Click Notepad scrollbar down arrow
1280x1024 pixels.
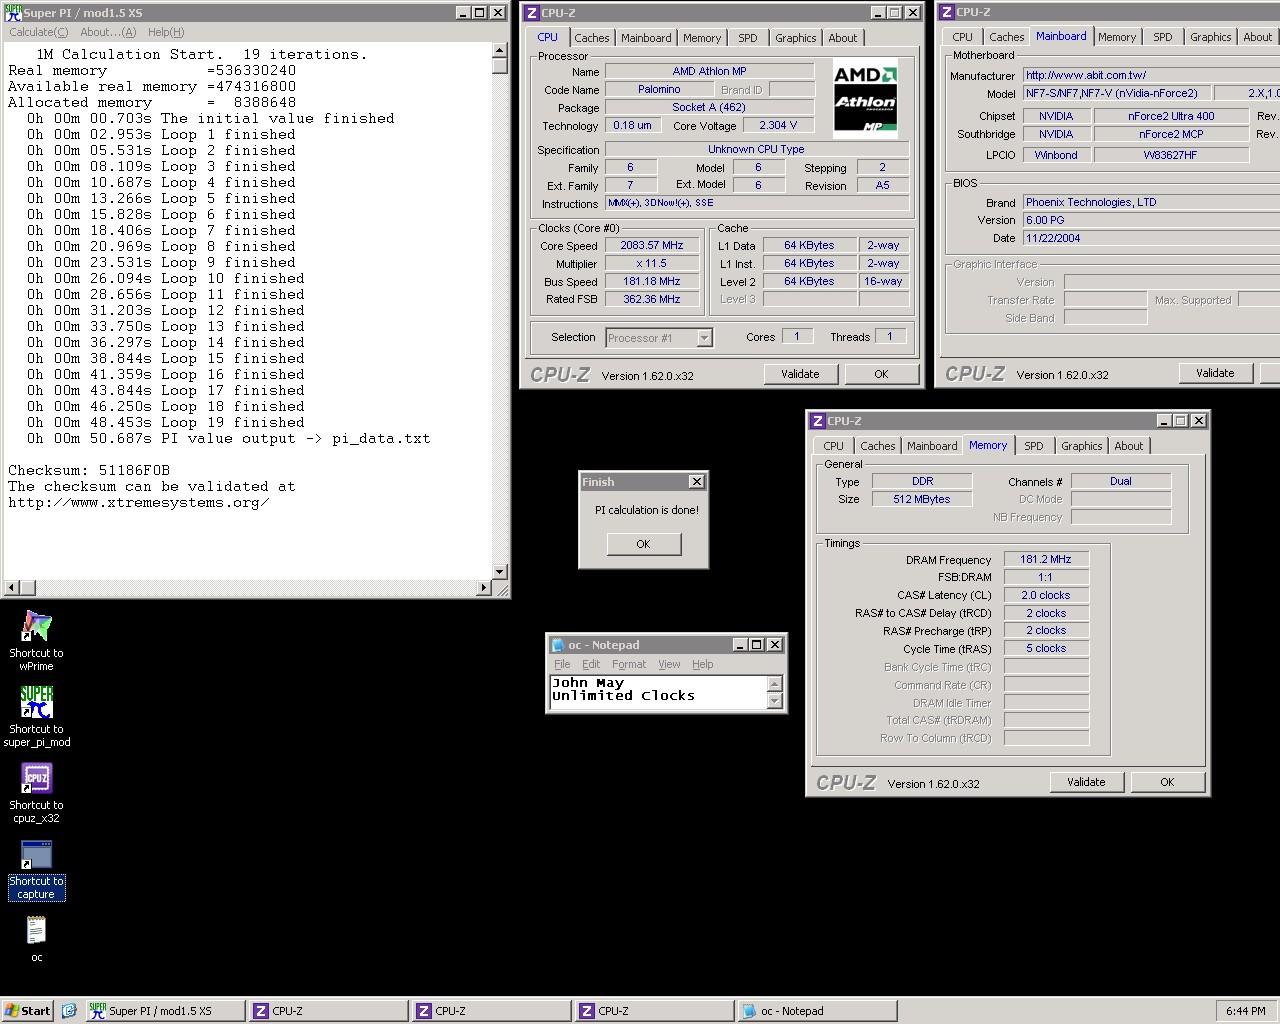click(x=774, y=701)
